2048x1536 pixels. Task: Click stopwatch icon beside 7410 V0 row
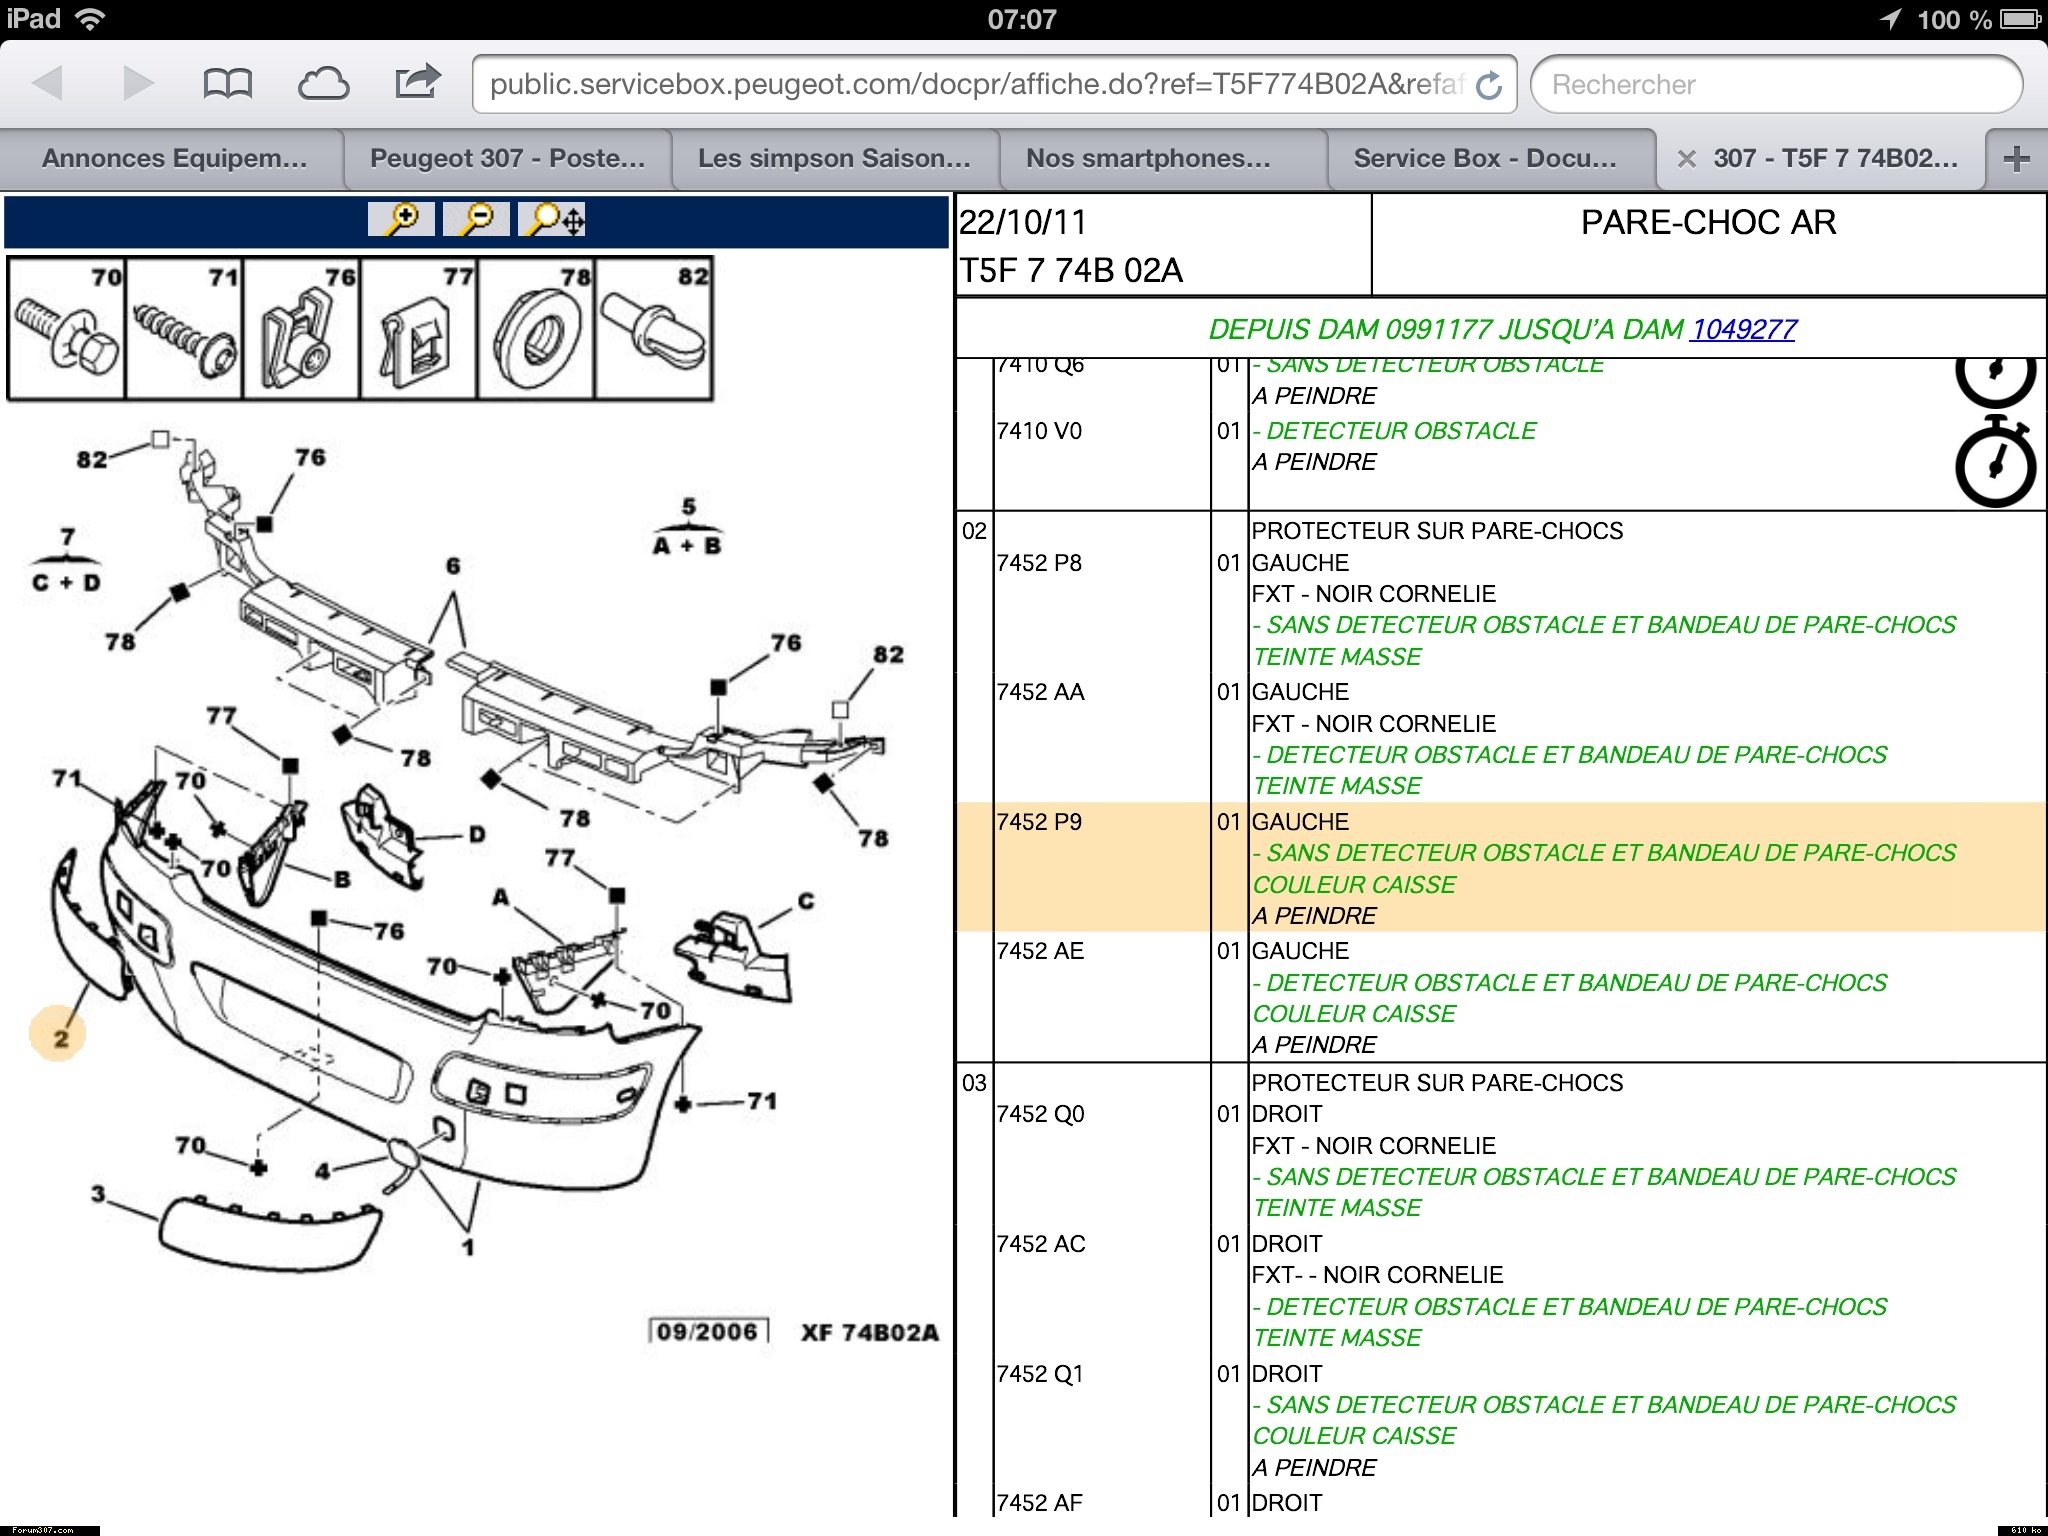tap(1994, 464)
